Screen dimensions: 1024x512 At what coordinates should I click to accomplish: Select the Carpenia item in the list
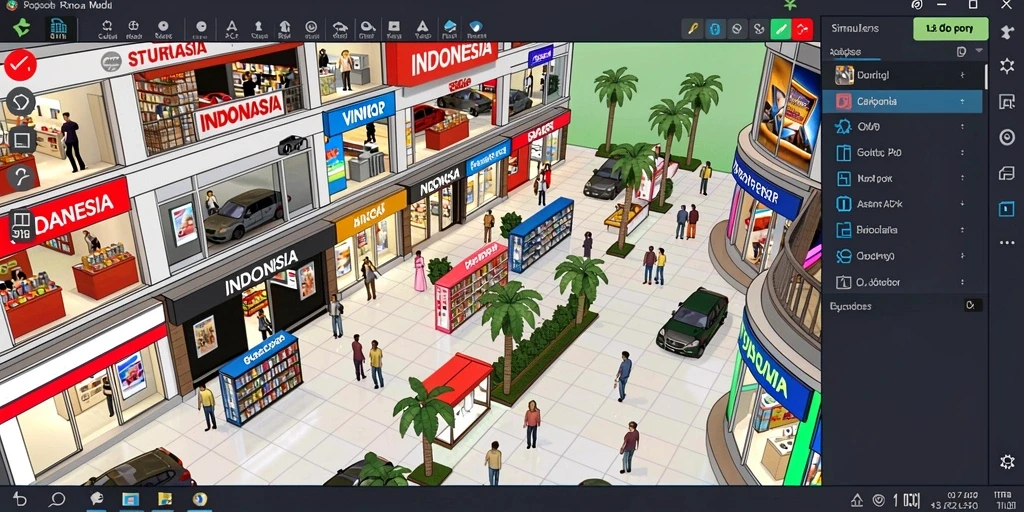(902, 102)
